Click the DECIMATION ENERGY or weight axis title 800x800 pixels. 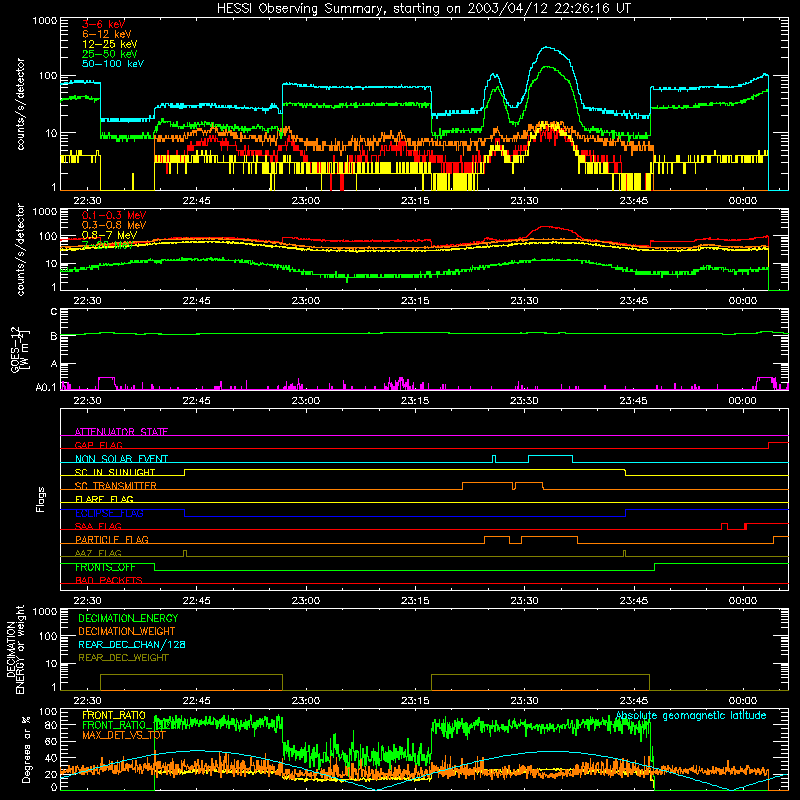coord(15,649)
